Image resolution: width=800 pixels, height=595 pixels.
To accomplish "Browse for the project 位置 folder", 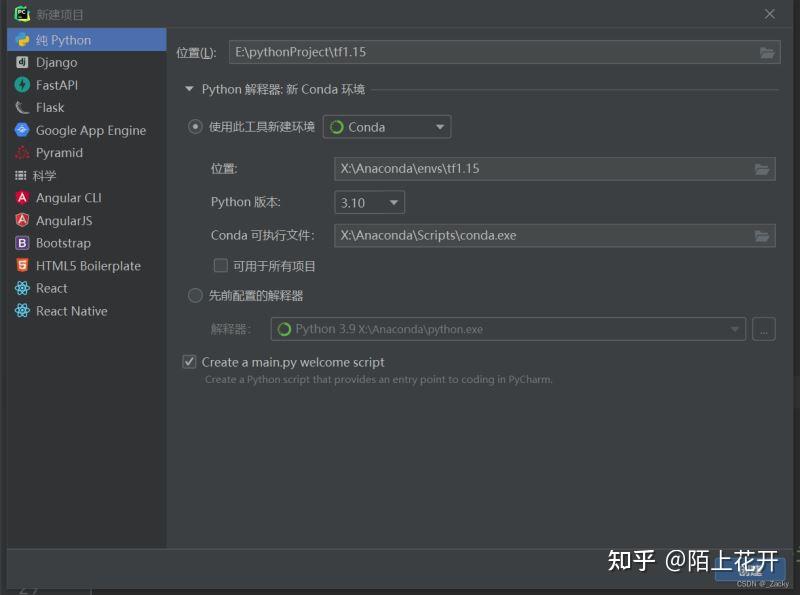I will point(767,51).
